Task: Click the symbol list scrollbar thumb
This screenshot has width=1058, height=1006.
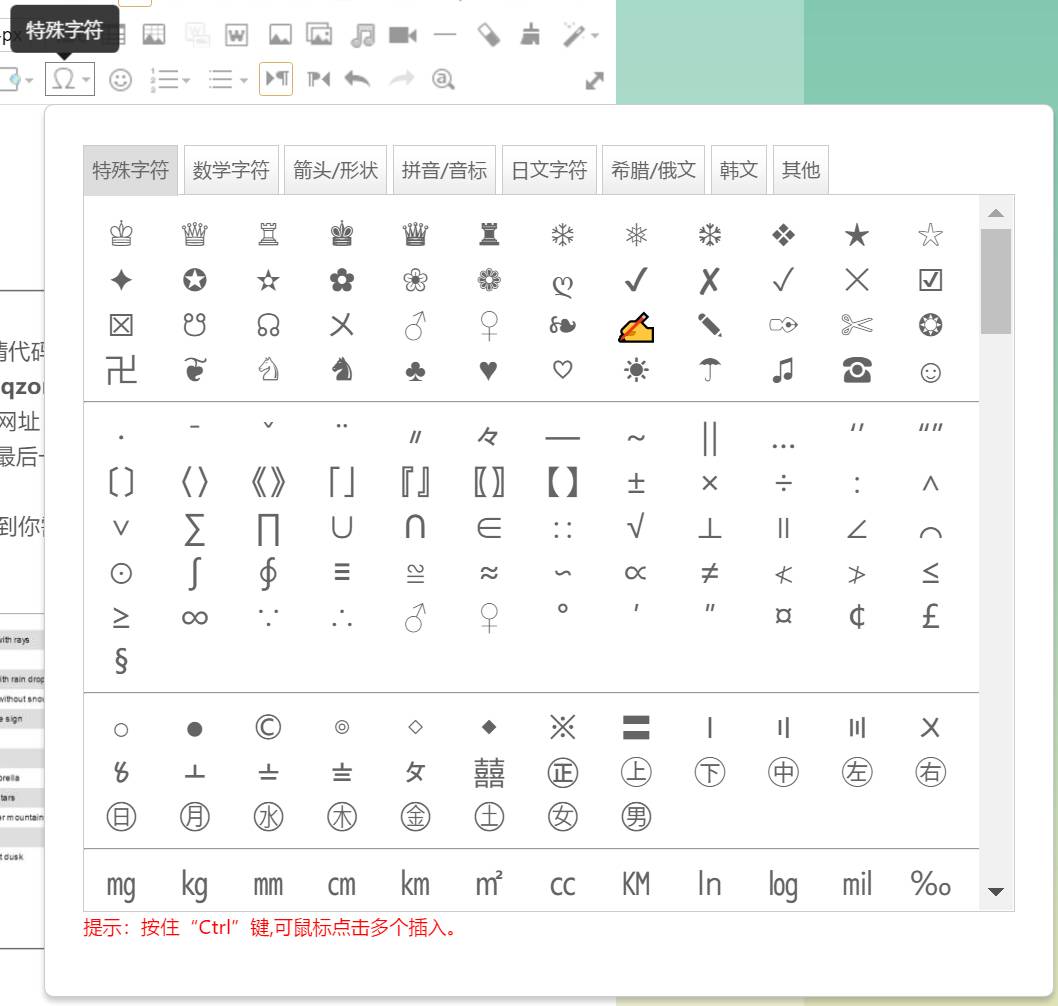Action: point(996,280)
